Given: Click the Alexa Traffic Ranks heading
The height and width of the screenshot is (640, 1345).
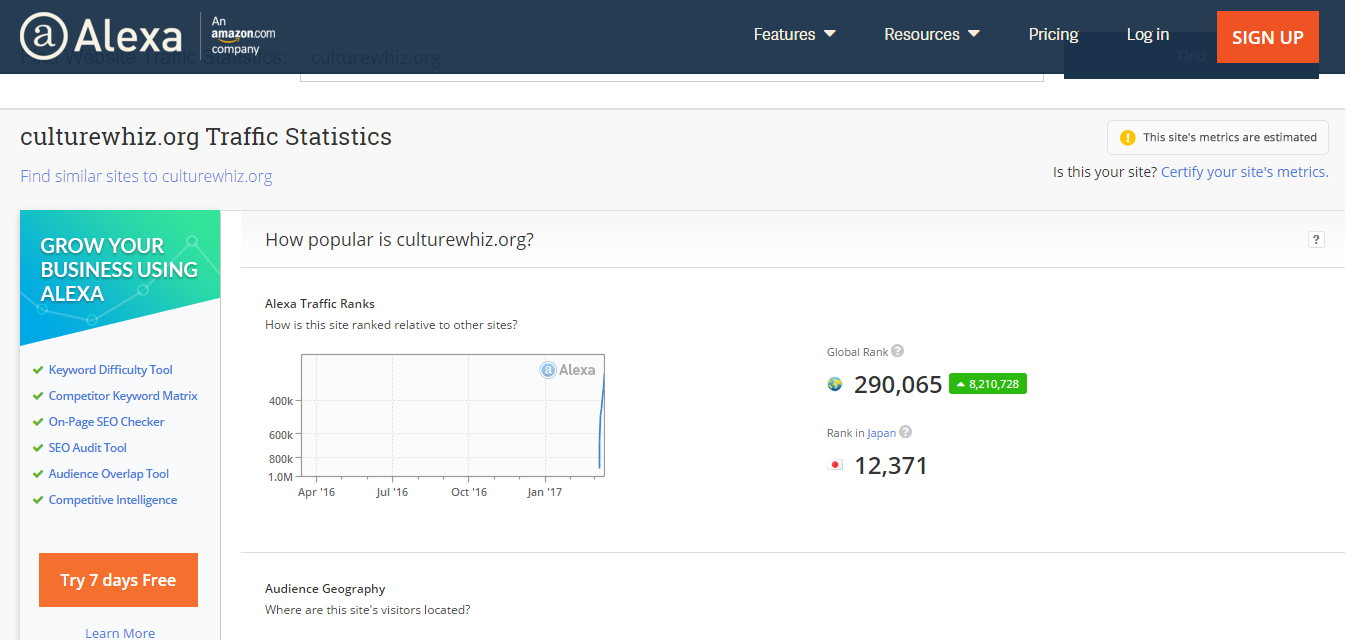Looking at the screenshot, I should tap(320, 304).
